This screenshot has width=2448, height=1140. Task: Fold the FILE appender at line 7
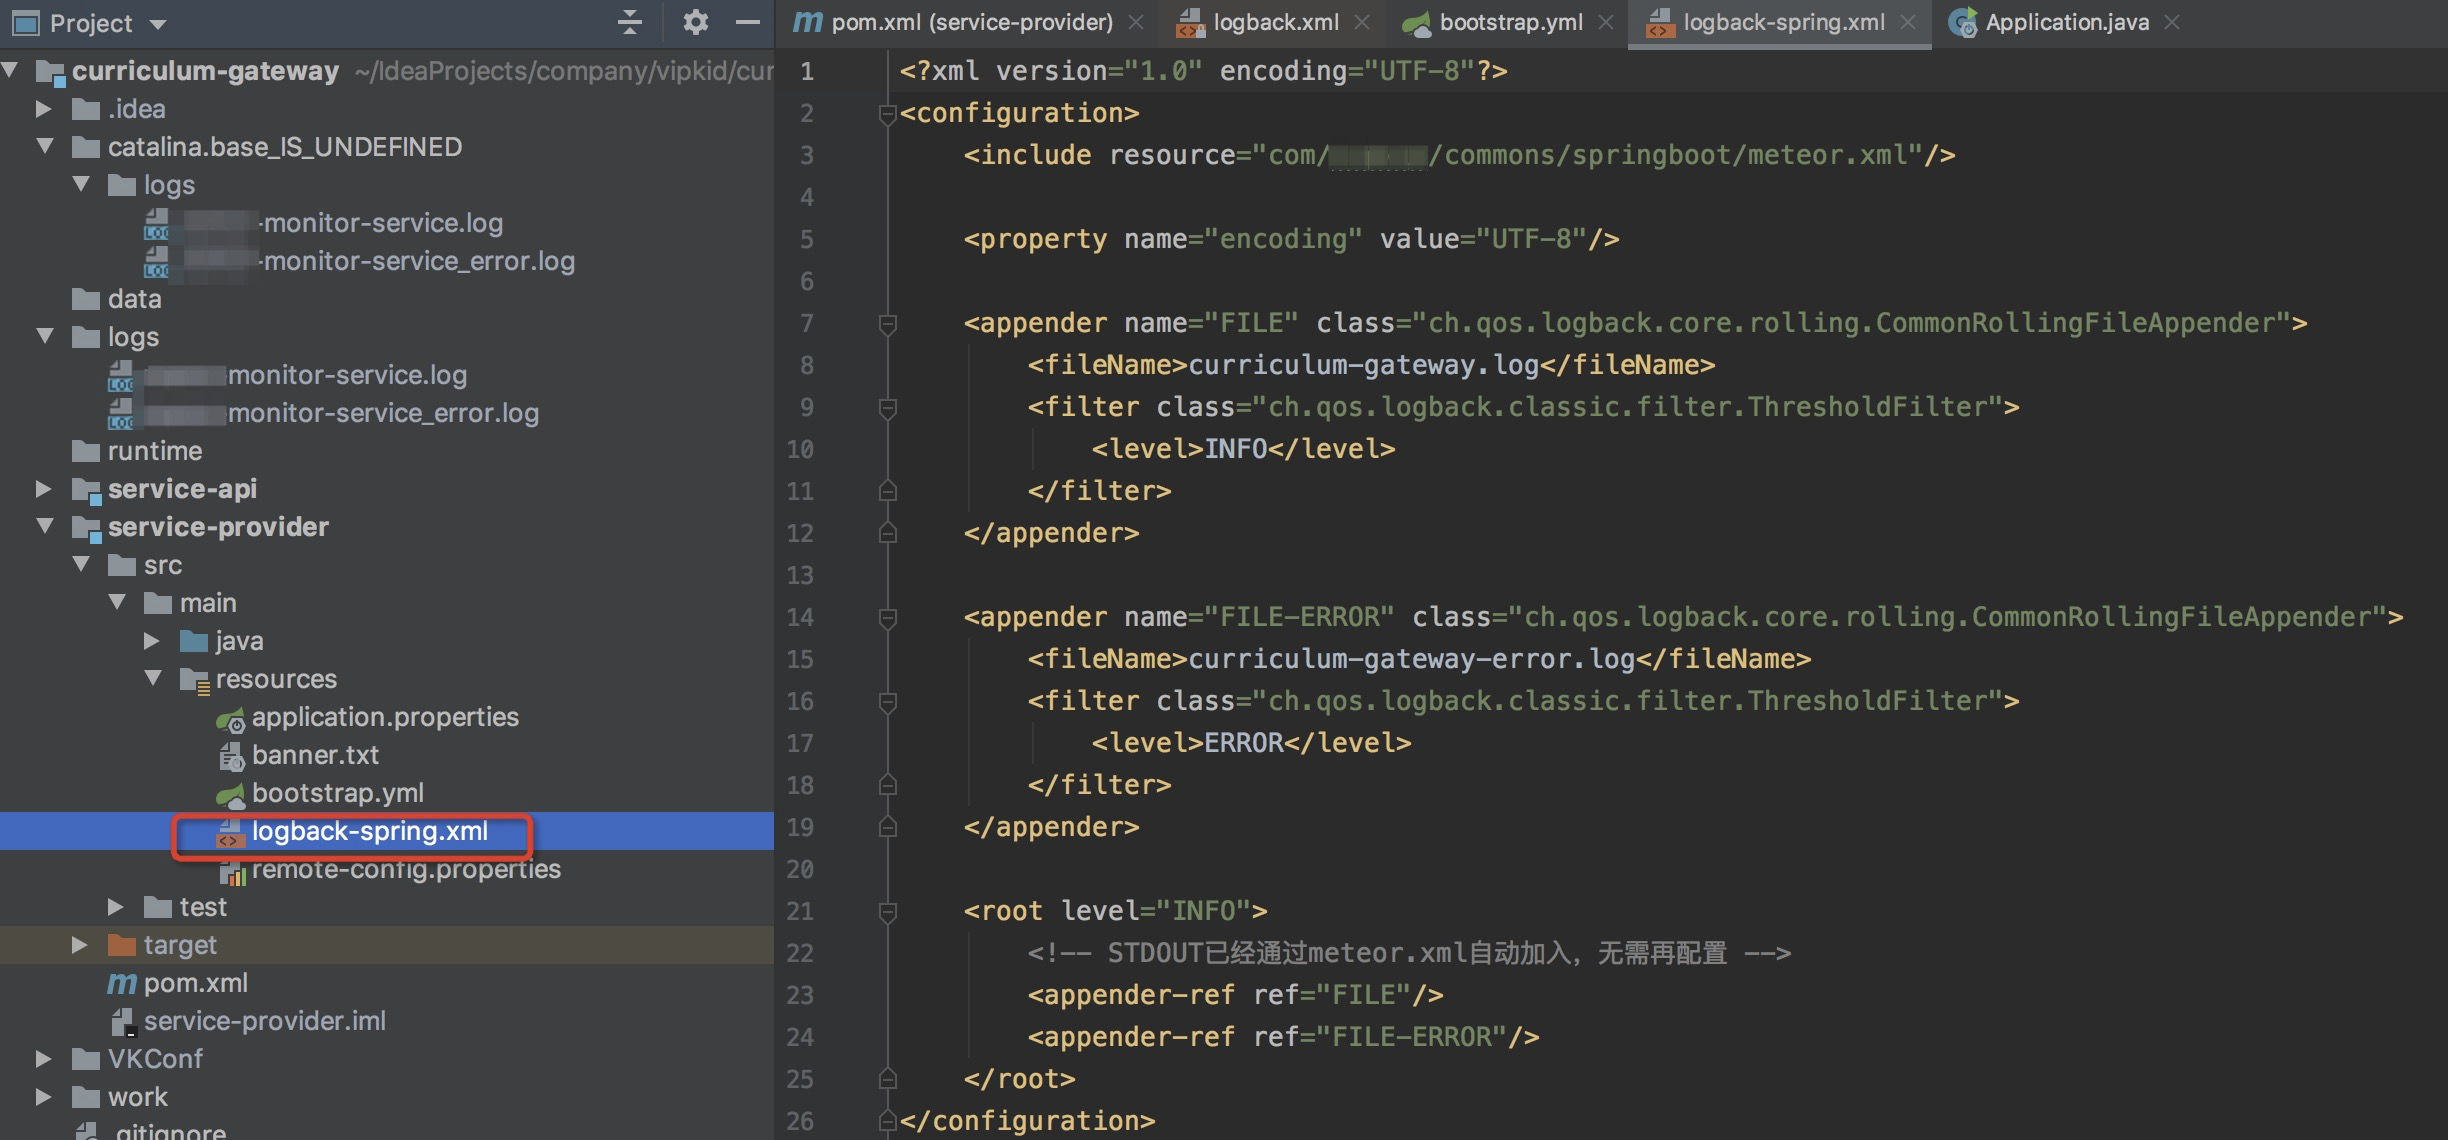[x=887, y=323]
